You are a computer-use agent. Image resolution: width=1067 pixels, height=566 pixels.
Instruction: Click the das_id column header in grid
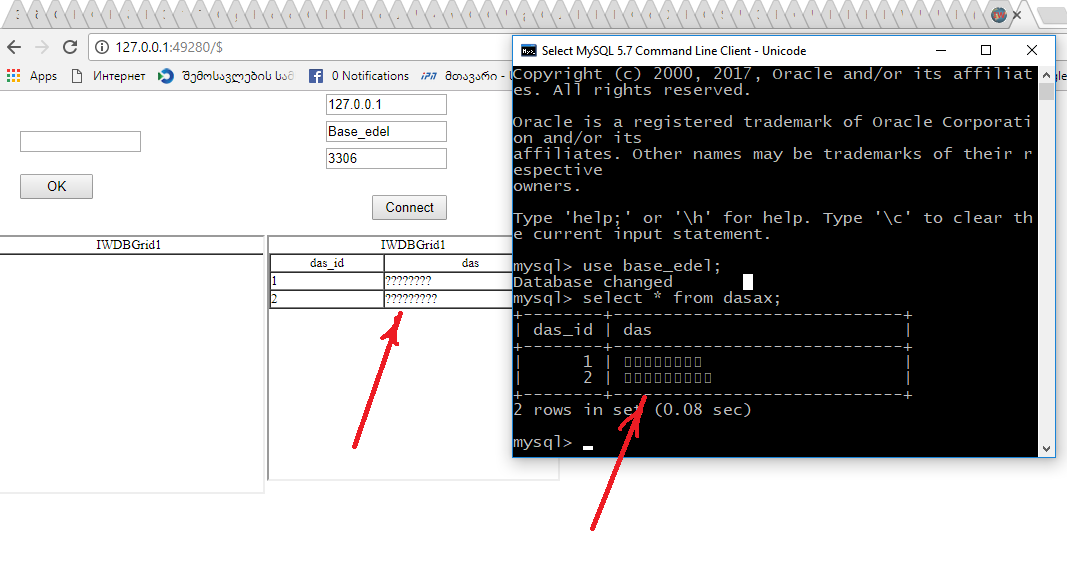(327, 263)
